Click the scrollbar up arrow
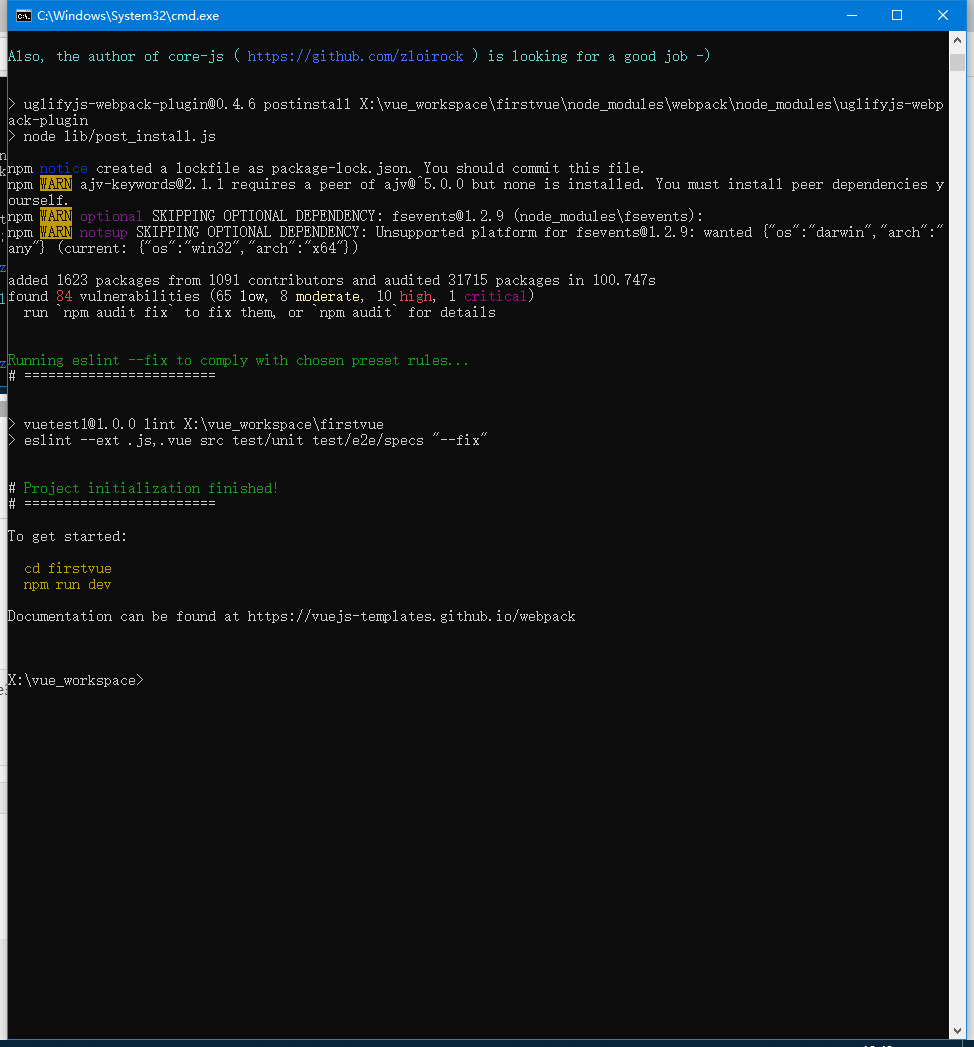The height and width of the screenshot is (1047, 974). click(x=957, y=40)
